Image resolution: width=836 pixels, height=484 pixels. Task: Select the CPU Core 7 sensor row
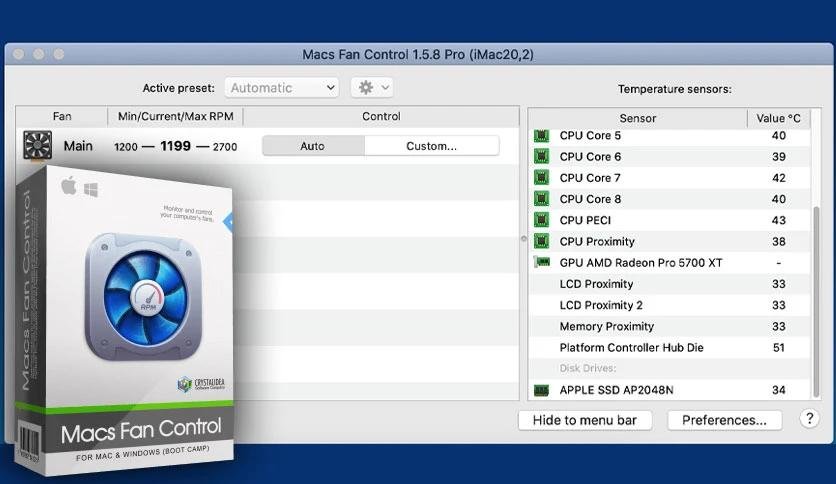[670, 178]
